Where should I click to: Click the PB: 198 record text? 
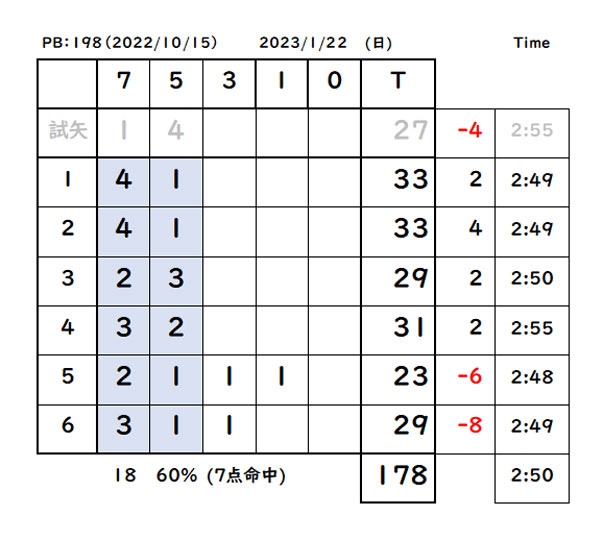click(x=130, y=42)
